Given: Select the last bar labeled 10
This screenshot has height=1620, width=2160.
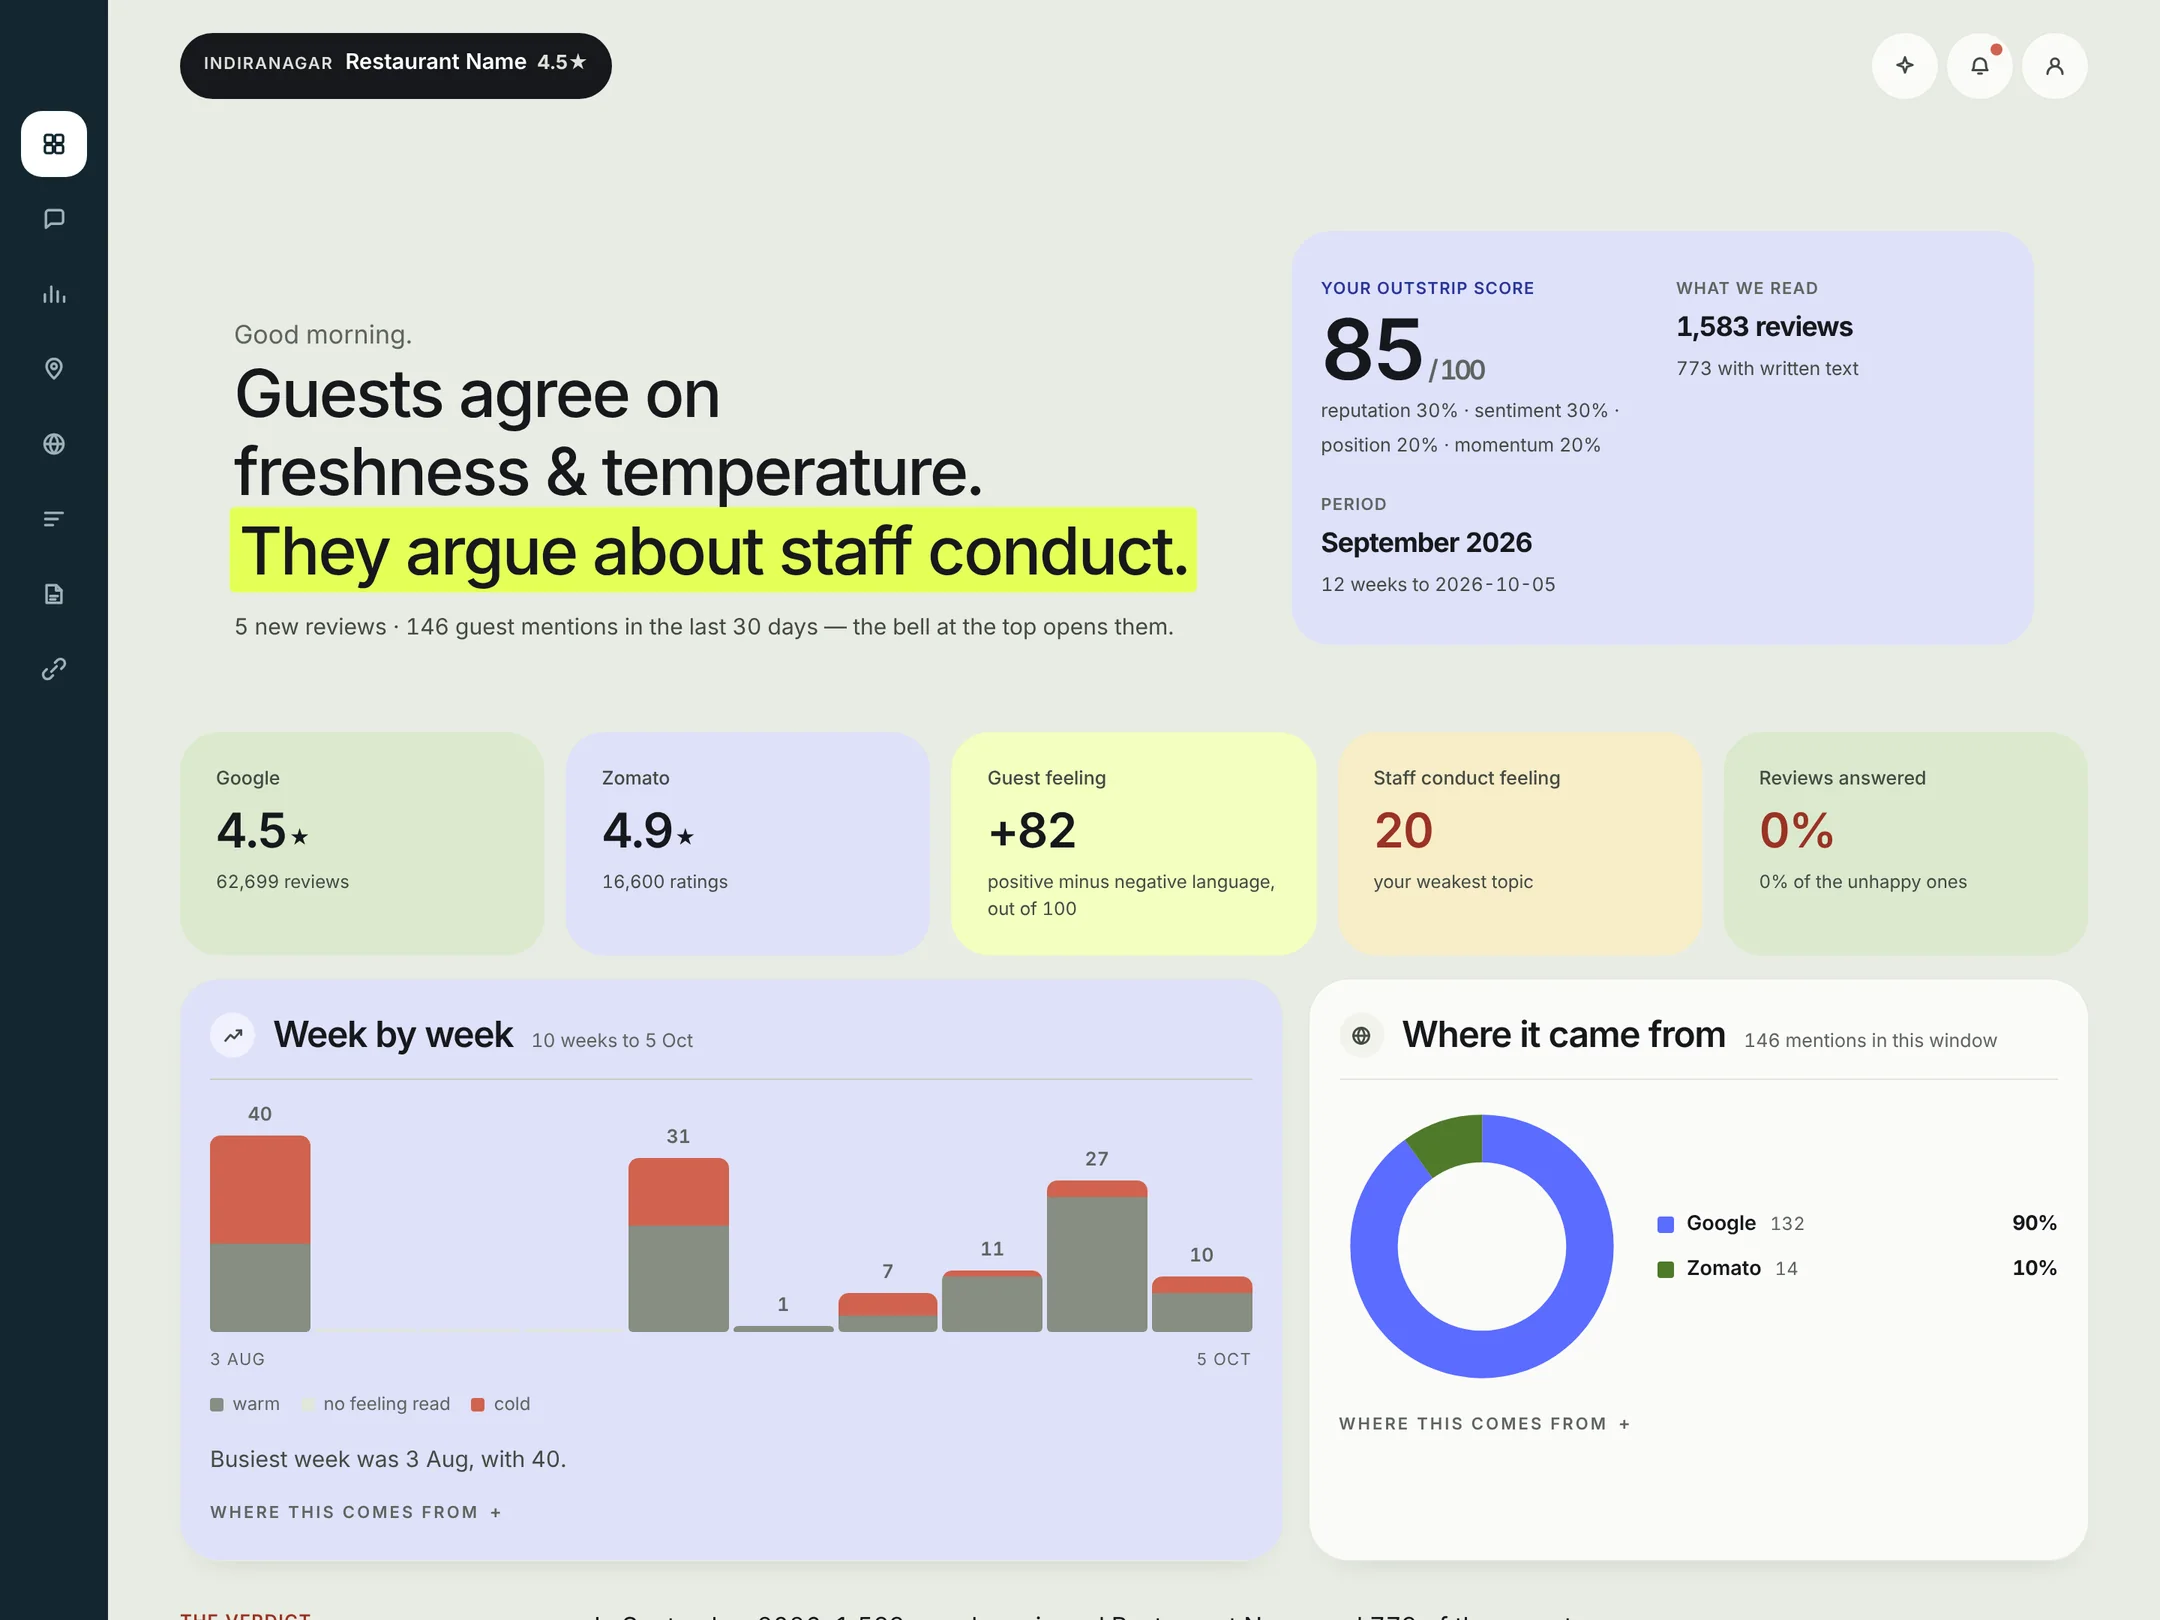Looking at the screenshot, I should tap(1202, 1304).
